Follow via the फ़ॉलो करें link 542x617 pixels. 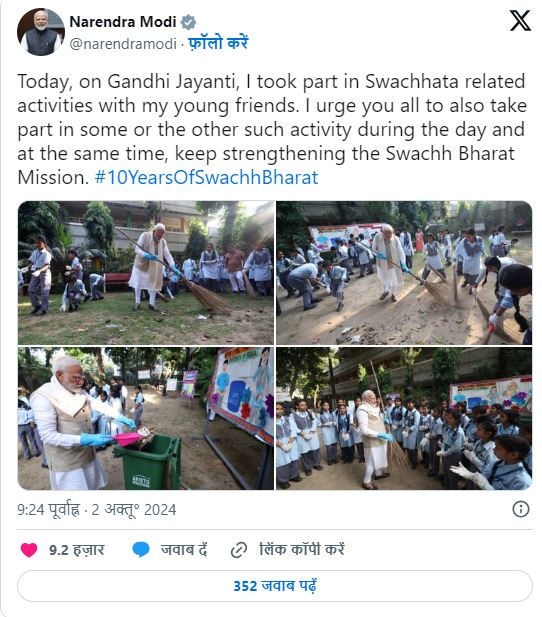[218, 43]
